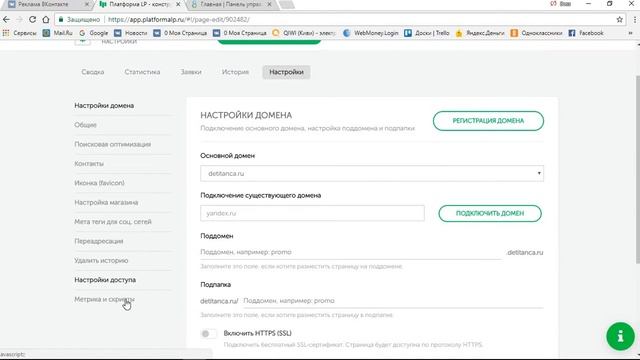The image size is (640, 360).
Task: Open Facebook bookmark
Action: pyautogui.click(x=586, y=33)
